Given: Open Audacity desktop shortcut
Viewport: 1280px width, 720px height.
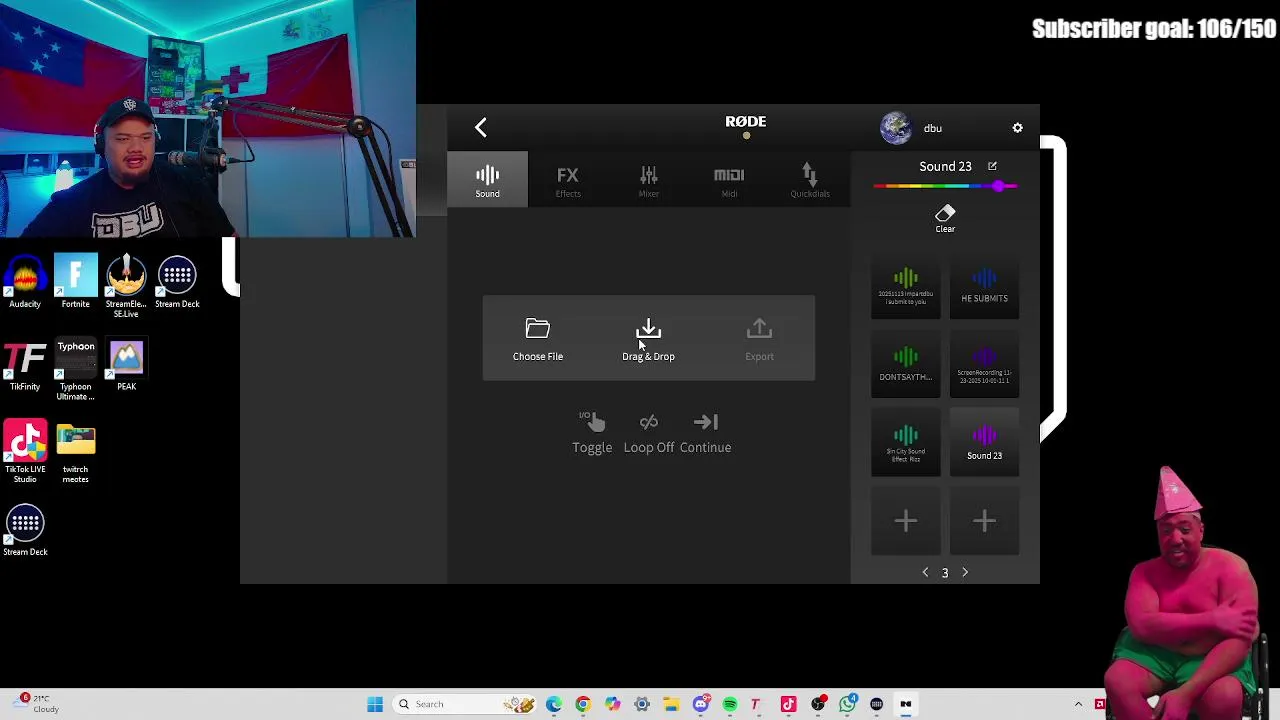Looking at the screenshot, I should coord(25,282).
